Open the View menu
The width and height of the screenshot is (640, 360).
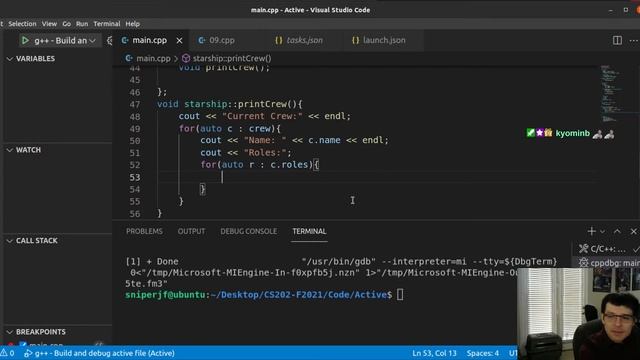click(49, 24)
